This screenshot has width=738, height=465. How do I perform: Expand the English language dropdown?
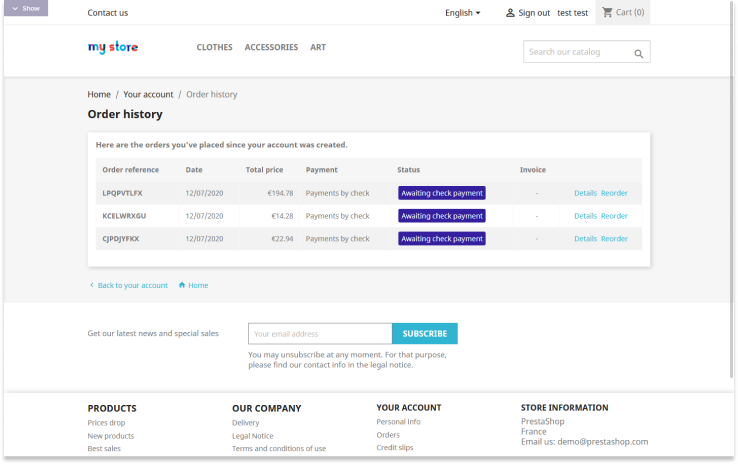click(462, 13)
